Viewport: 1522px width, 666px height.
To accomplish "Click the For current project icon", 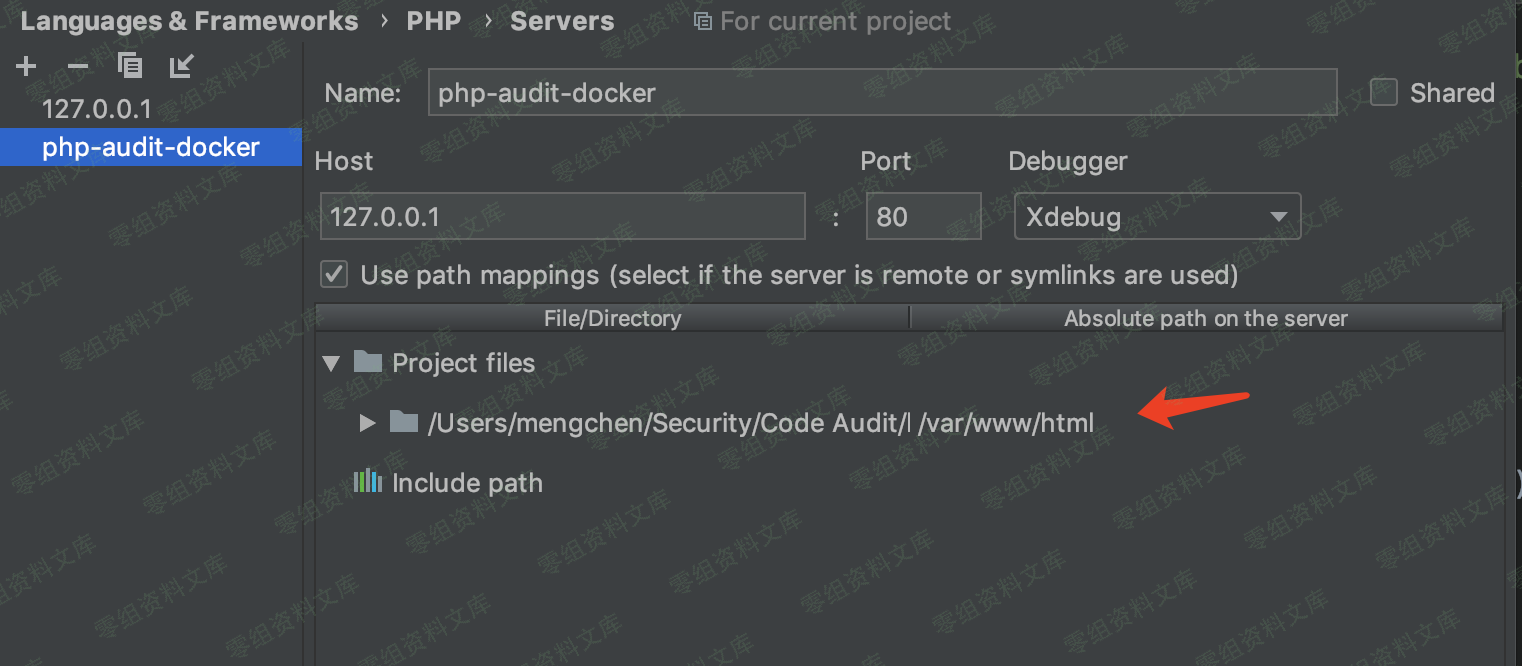I will (x=702, y=21).
